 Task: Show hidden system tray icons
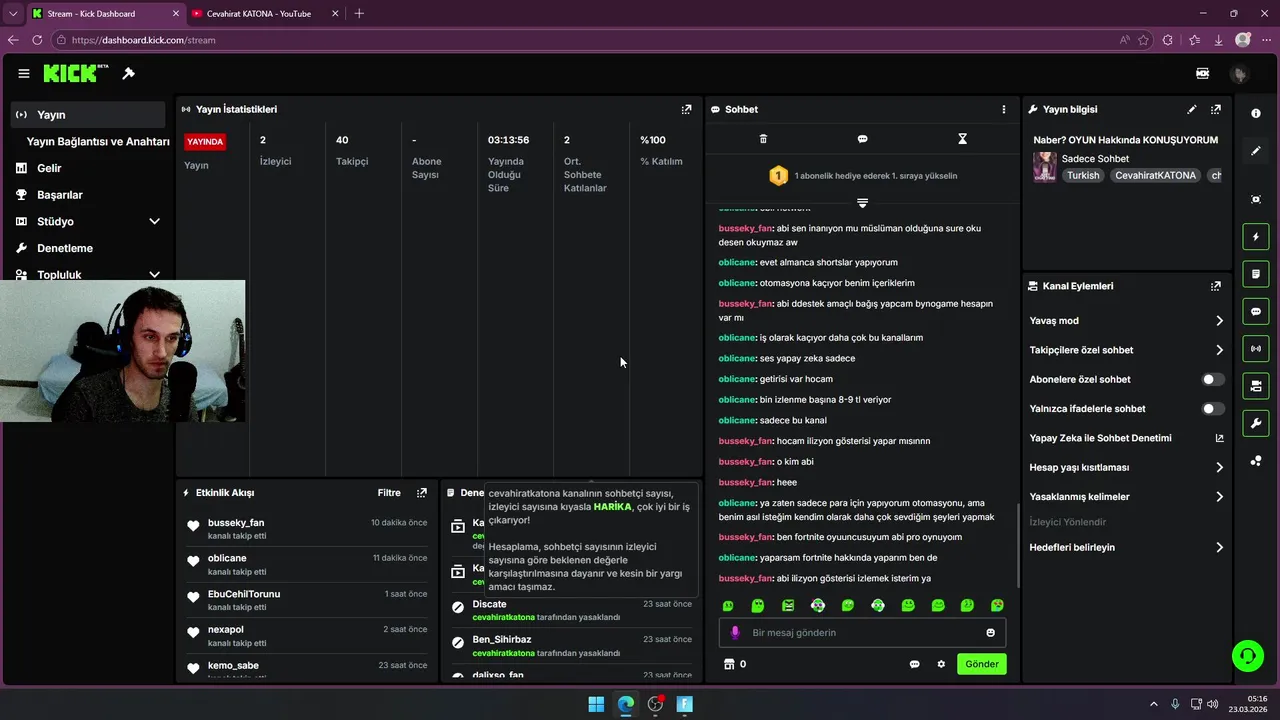coord(1153,704)
